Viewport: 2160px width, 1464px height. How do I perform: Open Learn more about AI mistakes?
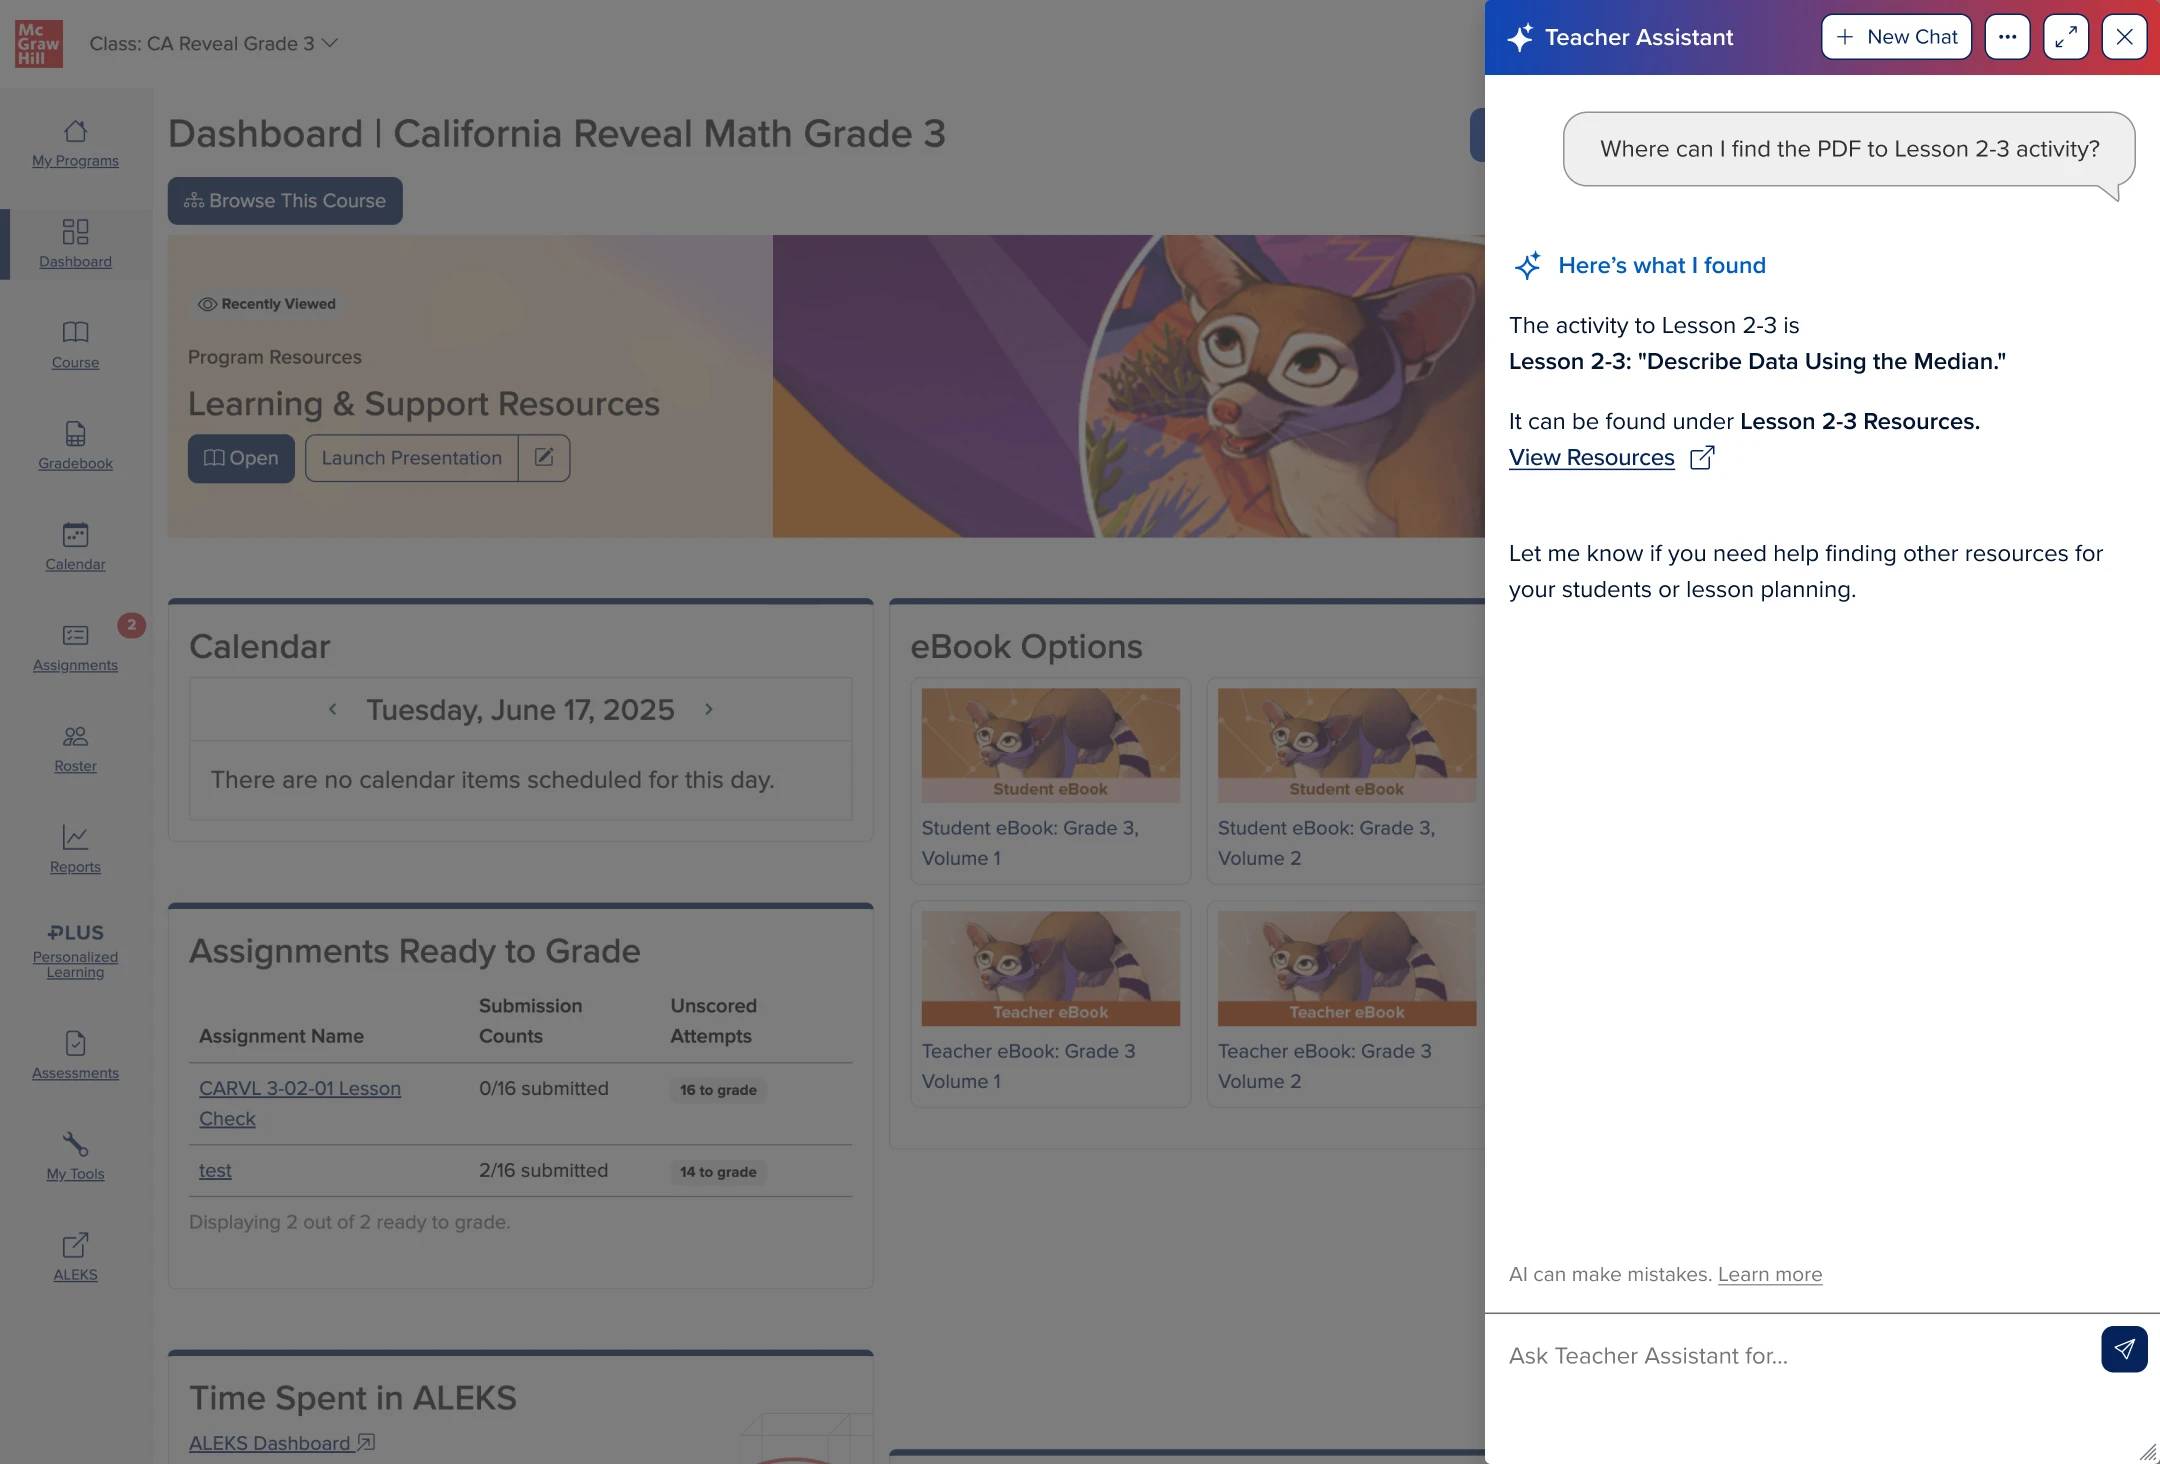[1769, 1274]
